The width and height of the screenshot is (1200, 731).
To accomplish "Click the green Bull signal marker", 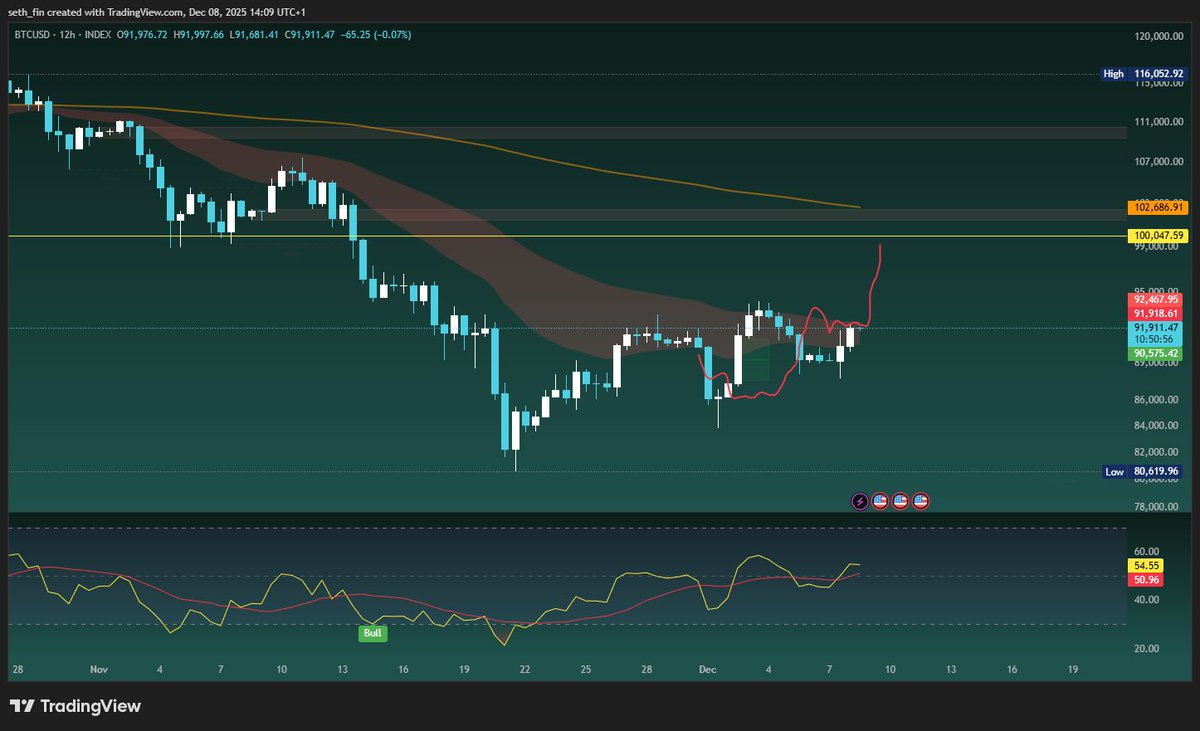I will [371, 633].
